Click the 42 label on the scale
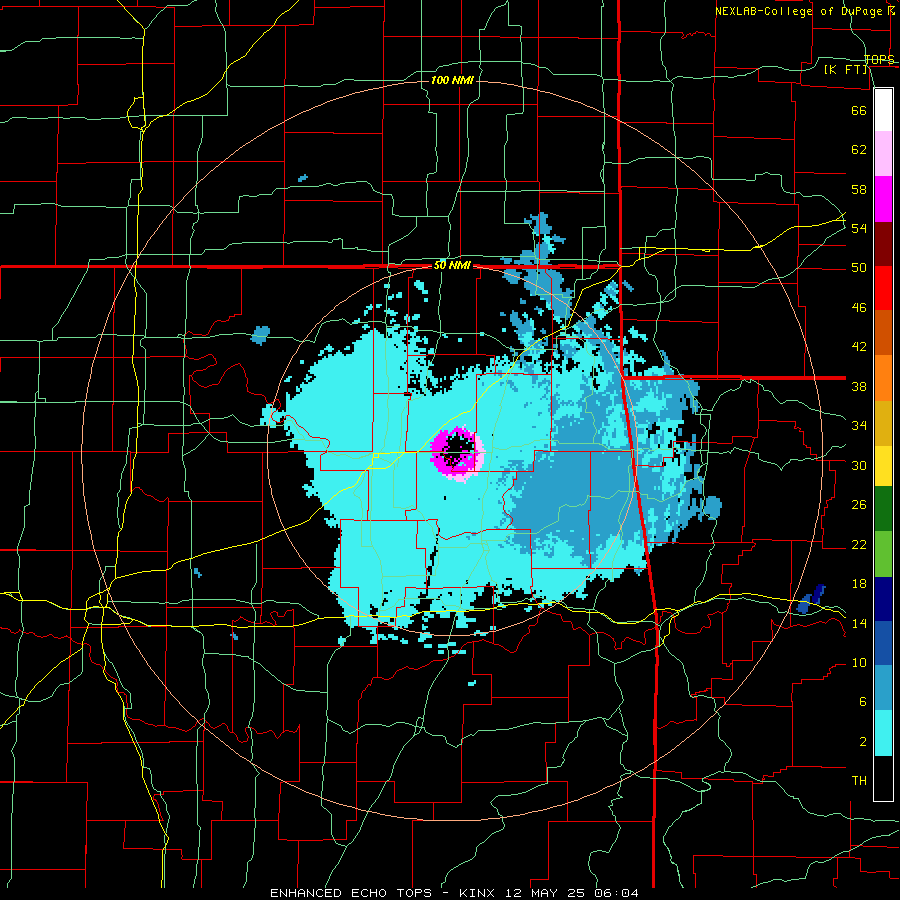Image resolution: width=900 pixels, height=900 pixels. pyautogui.click(x=859, y=347)
